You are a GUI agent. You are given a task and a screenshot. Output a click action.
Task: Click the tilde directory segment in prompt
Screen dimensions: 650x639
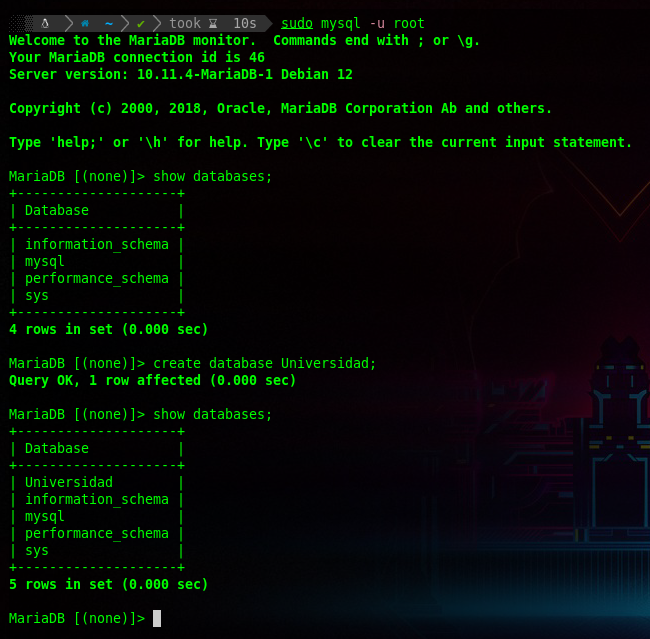tap(108, 23)
